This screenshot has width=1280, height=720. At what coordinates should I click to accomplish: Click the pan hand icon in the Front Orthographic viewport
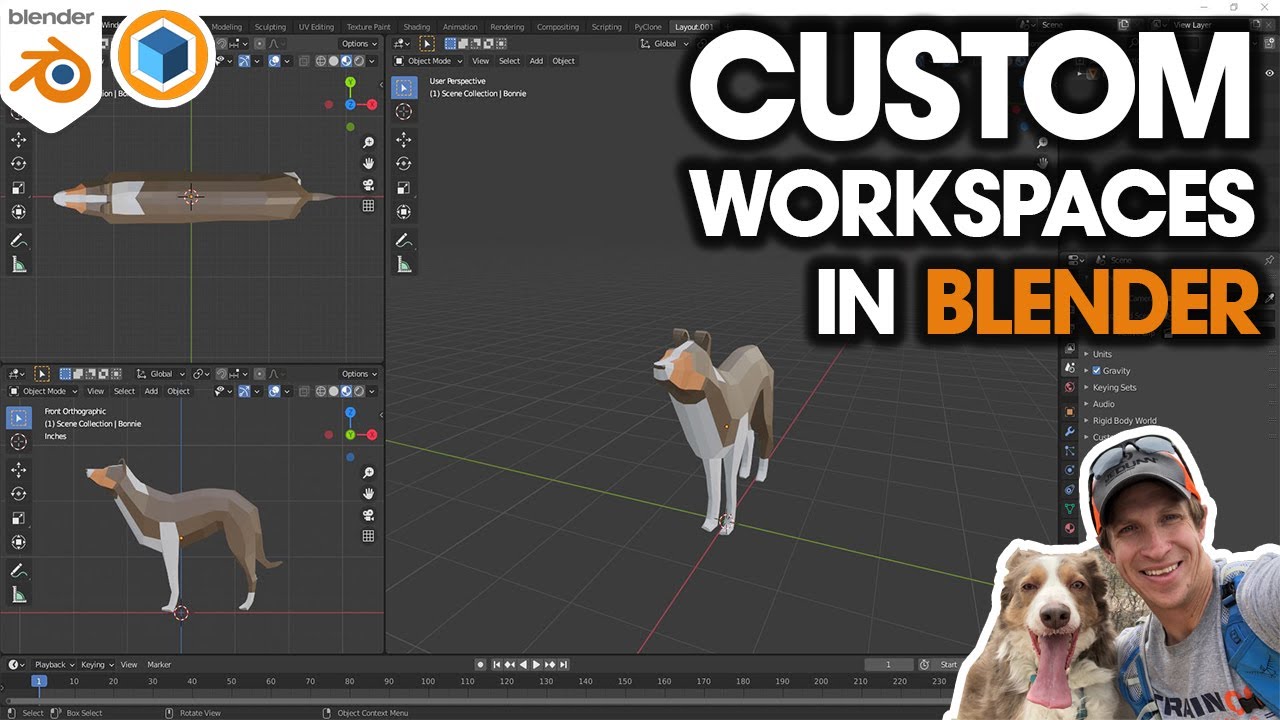368,494
